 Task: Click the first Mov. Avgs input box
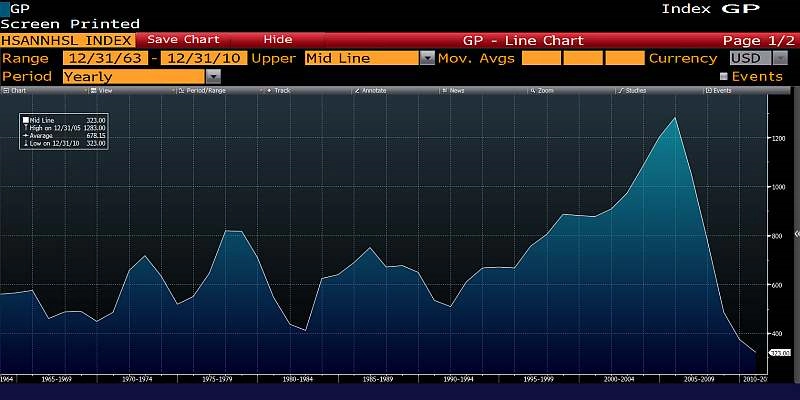click(x=541, y=59)
